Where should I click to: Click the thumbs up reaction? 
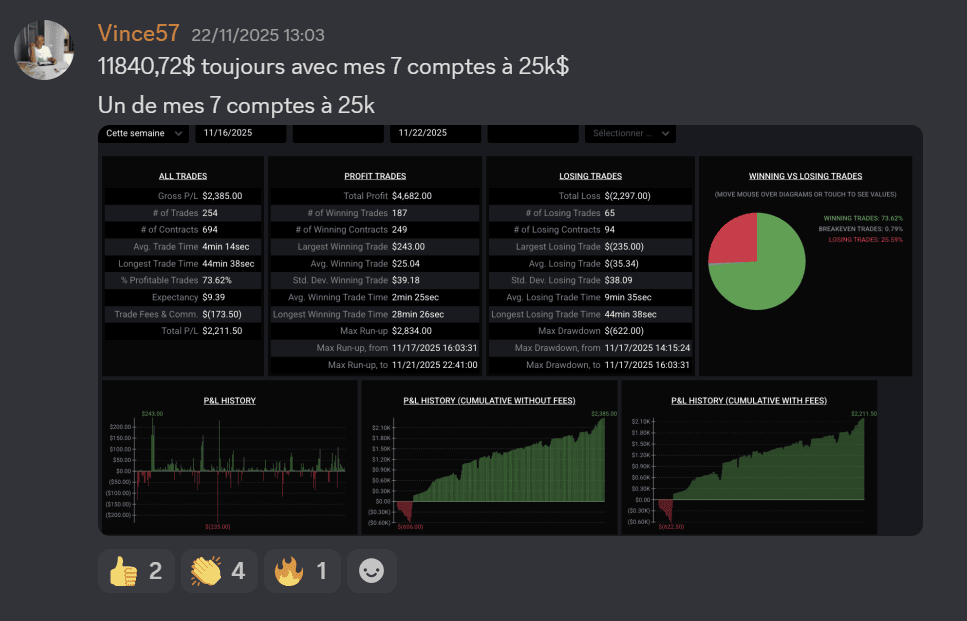pos(135,571)
